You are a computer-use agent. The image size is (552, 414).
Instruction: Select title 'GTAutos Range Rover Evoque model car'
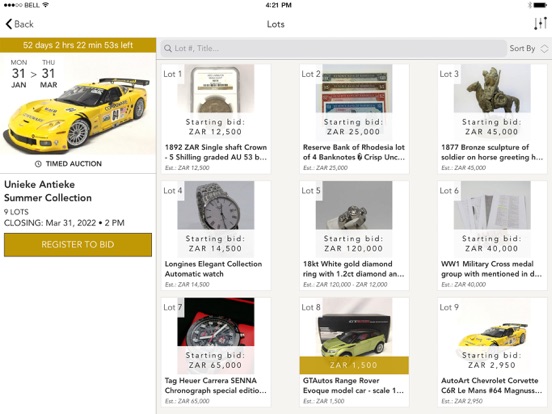coord(353,385)
